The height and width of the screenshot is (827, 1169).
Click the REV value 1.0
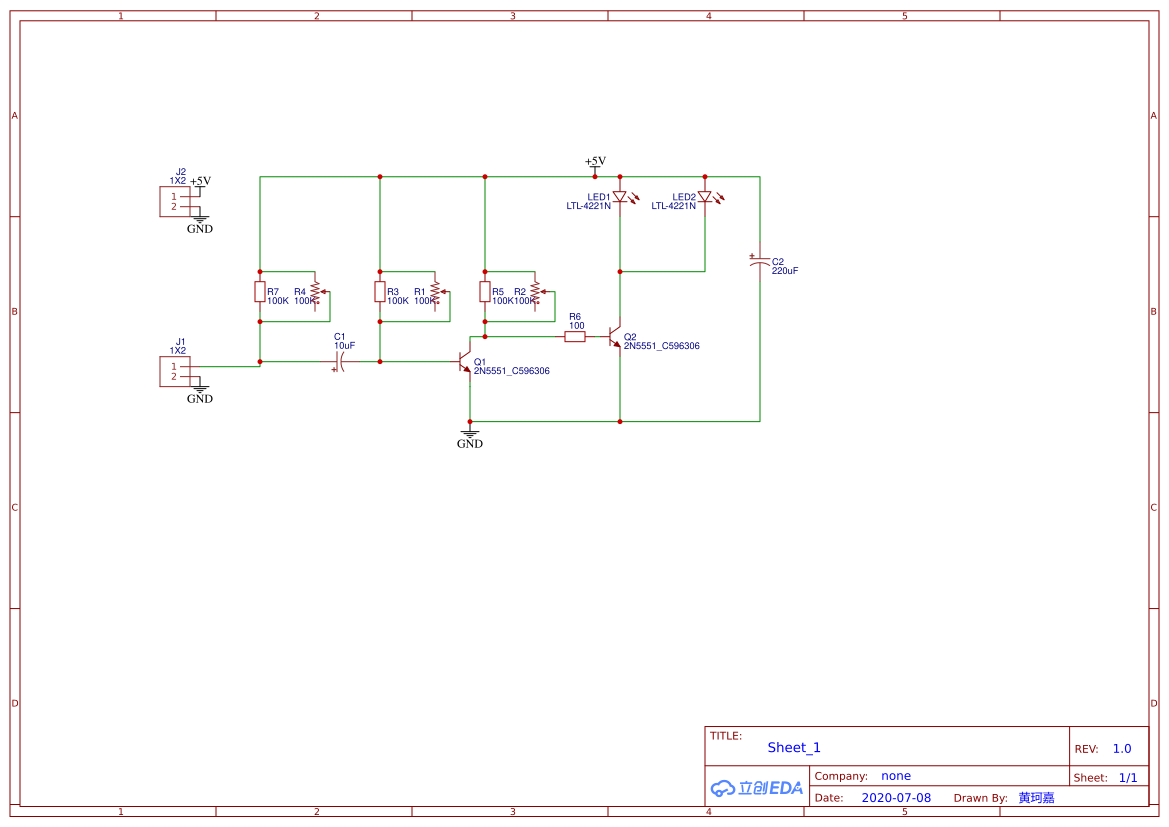pos(1122,749)
